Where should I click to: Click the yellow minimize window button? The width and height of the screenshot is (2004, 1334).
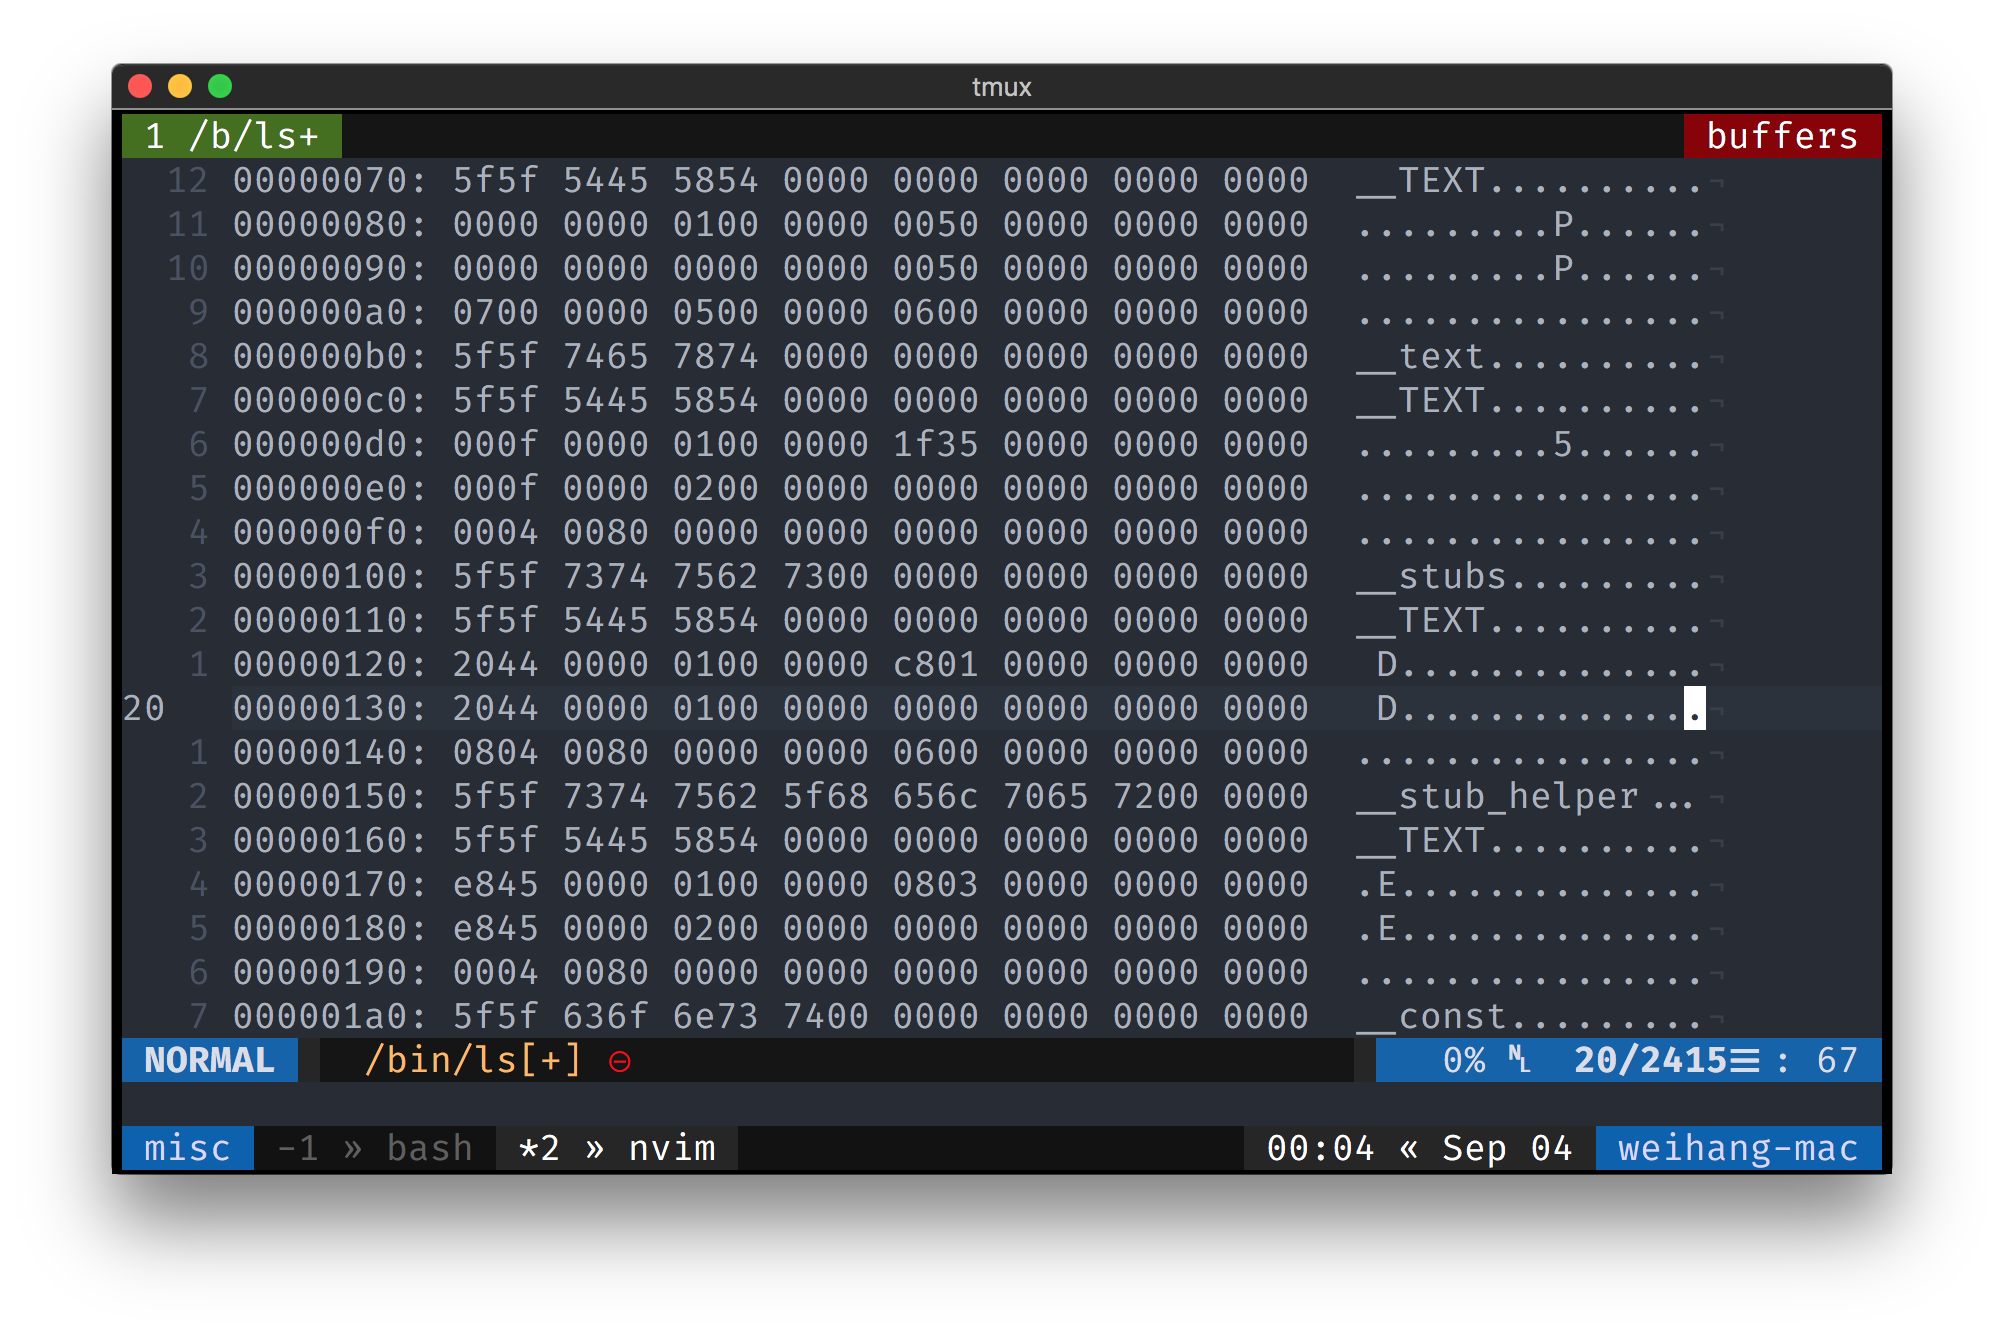pos(180,87)
